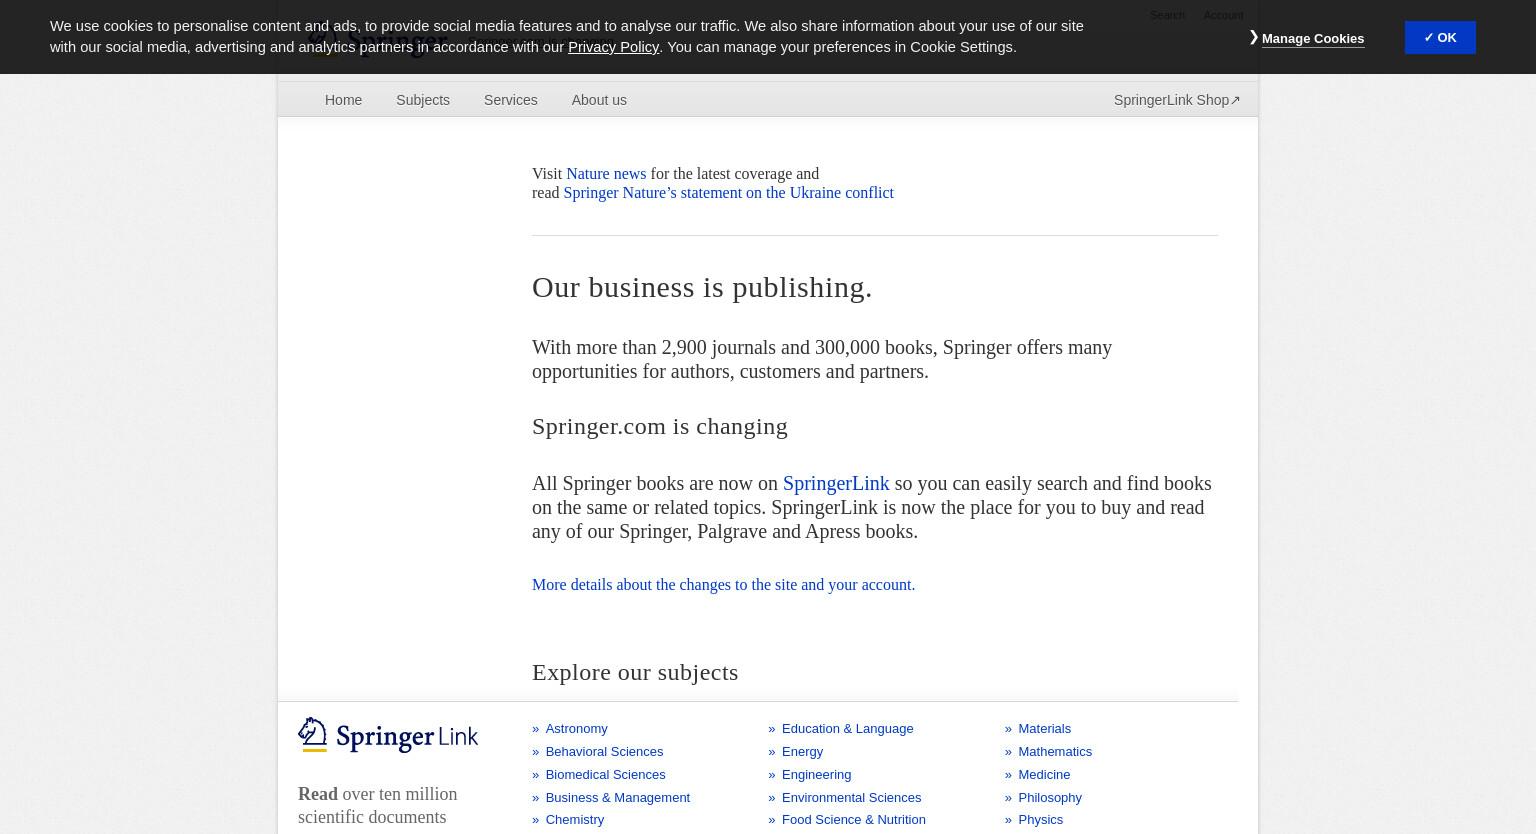
Task: Go to the Home menu item
Action: [343, 100]
